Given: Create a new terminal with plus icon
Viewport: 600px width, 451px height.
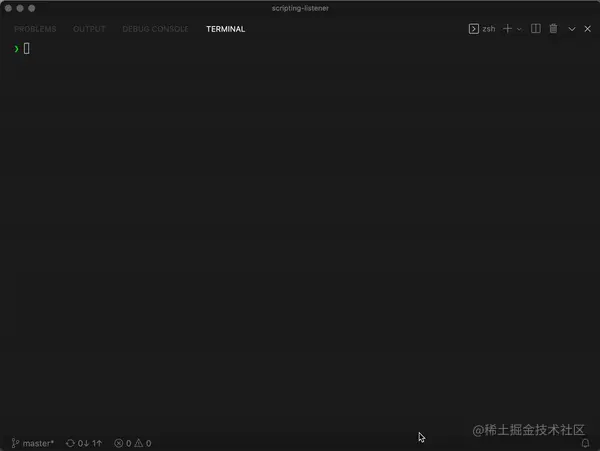Looking at the screenshot, I should point(507,29).
